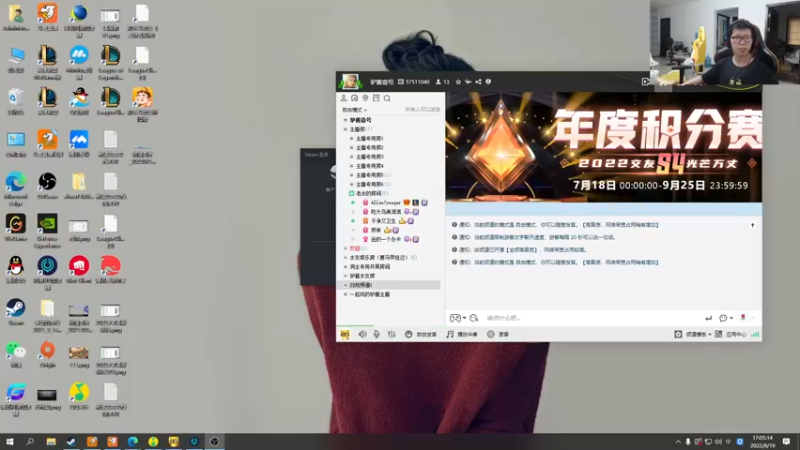Open the 频道模板 channel template menu

coord(693,334)
